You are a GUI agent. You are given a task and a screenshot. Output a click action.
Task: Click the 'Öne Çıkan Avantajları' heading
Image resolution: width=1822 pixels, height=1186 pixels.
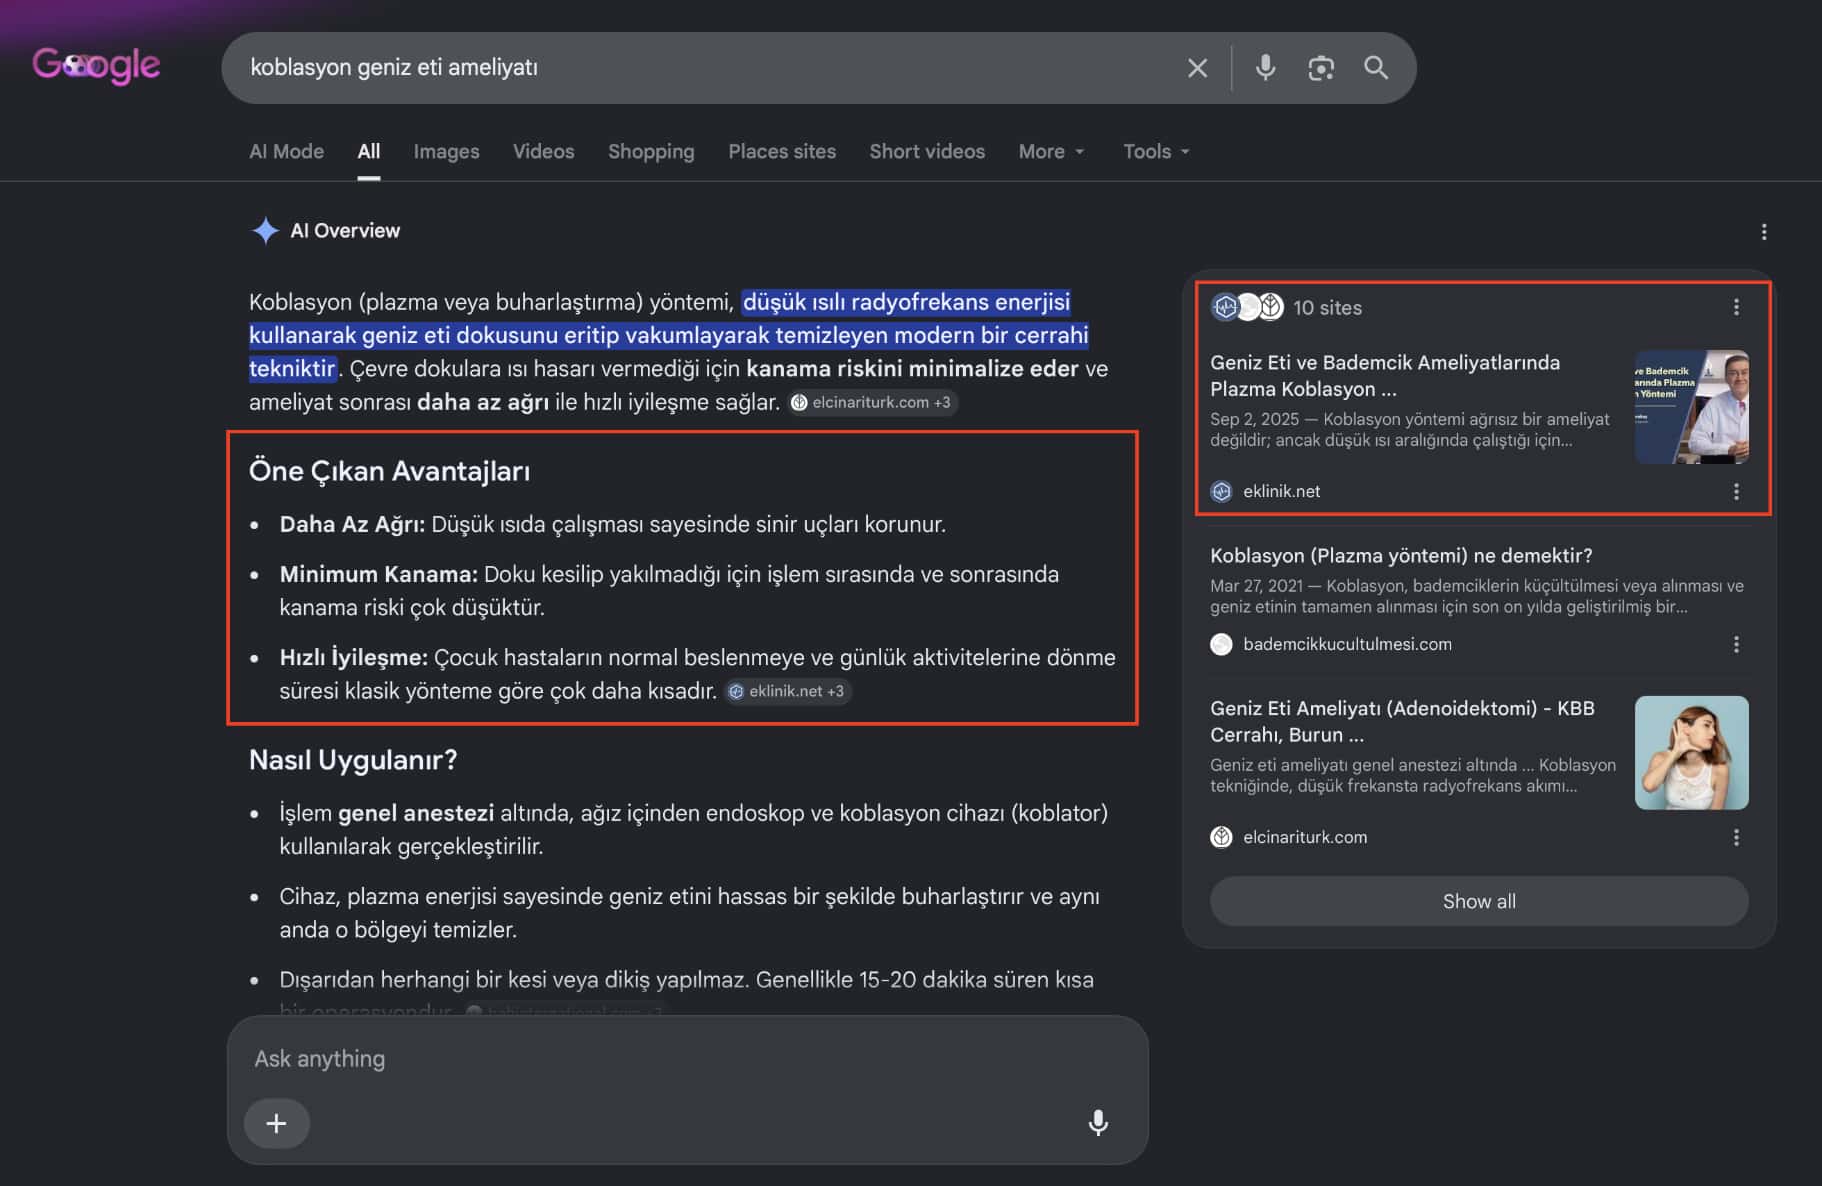coord(389,471)
